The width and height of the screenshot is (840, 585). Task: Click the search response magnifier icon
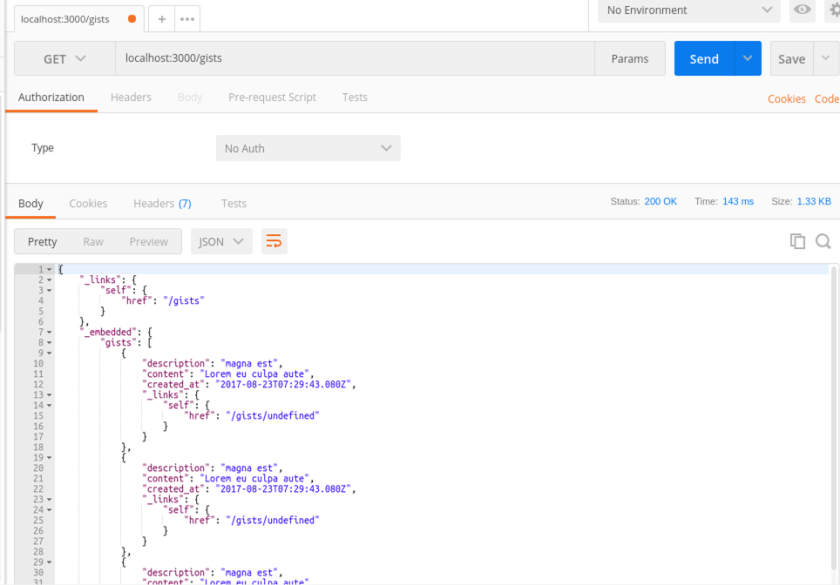click(823, 241)
